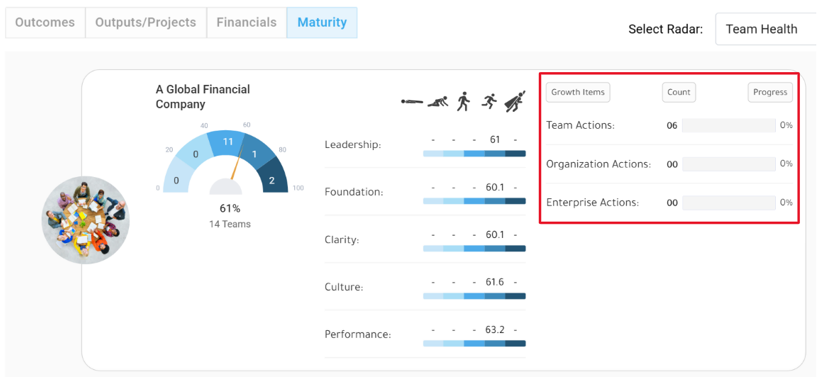
Task: Click the Progress header button
Action: (x=770, y=93)
